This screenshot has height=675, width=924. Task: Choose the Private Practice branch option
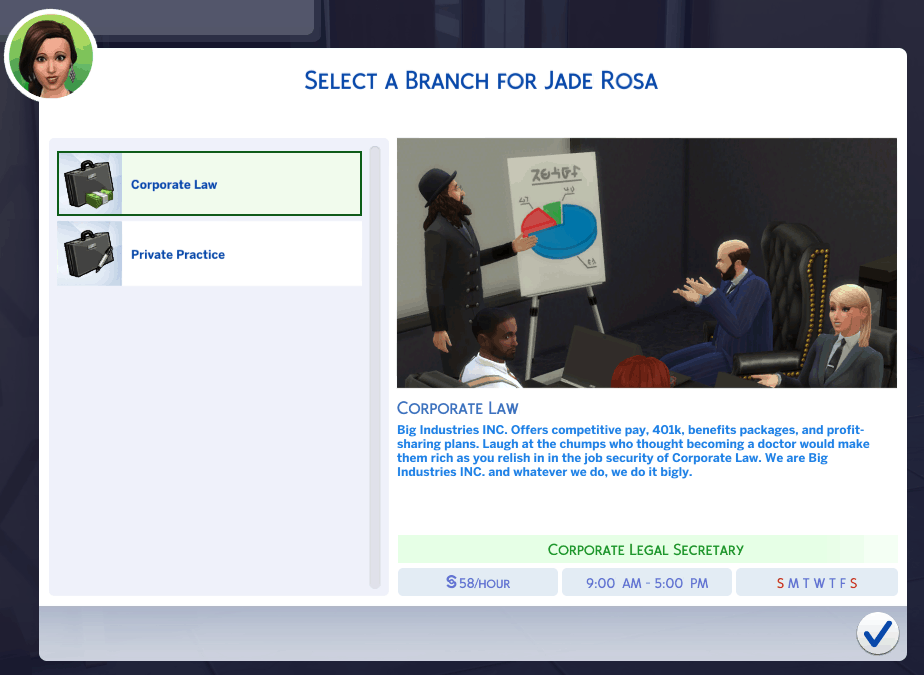(x=178, y=255)
